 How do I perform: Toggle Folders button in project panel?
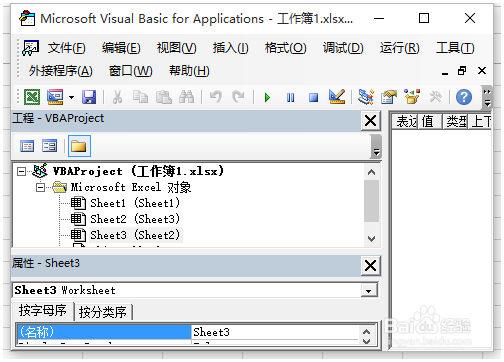coord(79,146)
